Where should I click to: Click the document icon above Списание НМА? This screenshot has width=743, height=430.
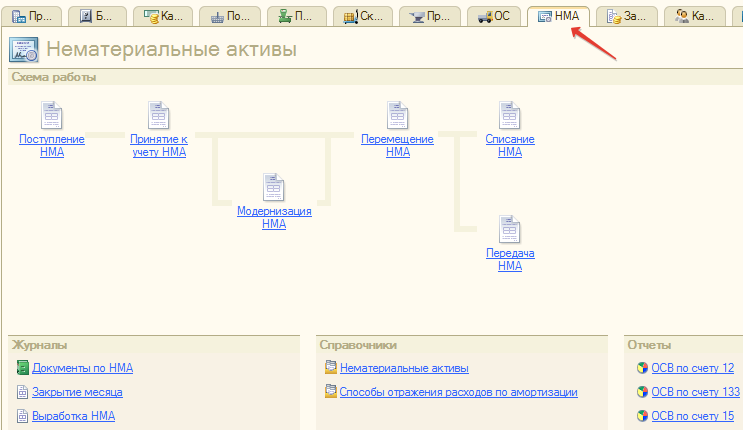[509, 115]
